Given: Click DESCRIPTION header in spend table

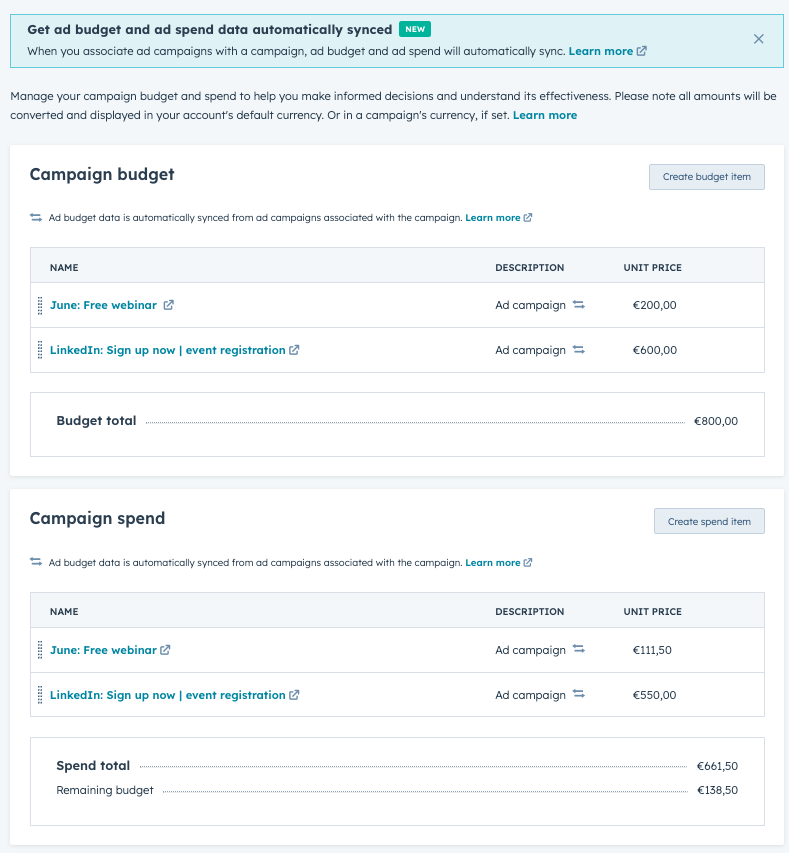Looking at the screenshot, I should pos(529,611).
